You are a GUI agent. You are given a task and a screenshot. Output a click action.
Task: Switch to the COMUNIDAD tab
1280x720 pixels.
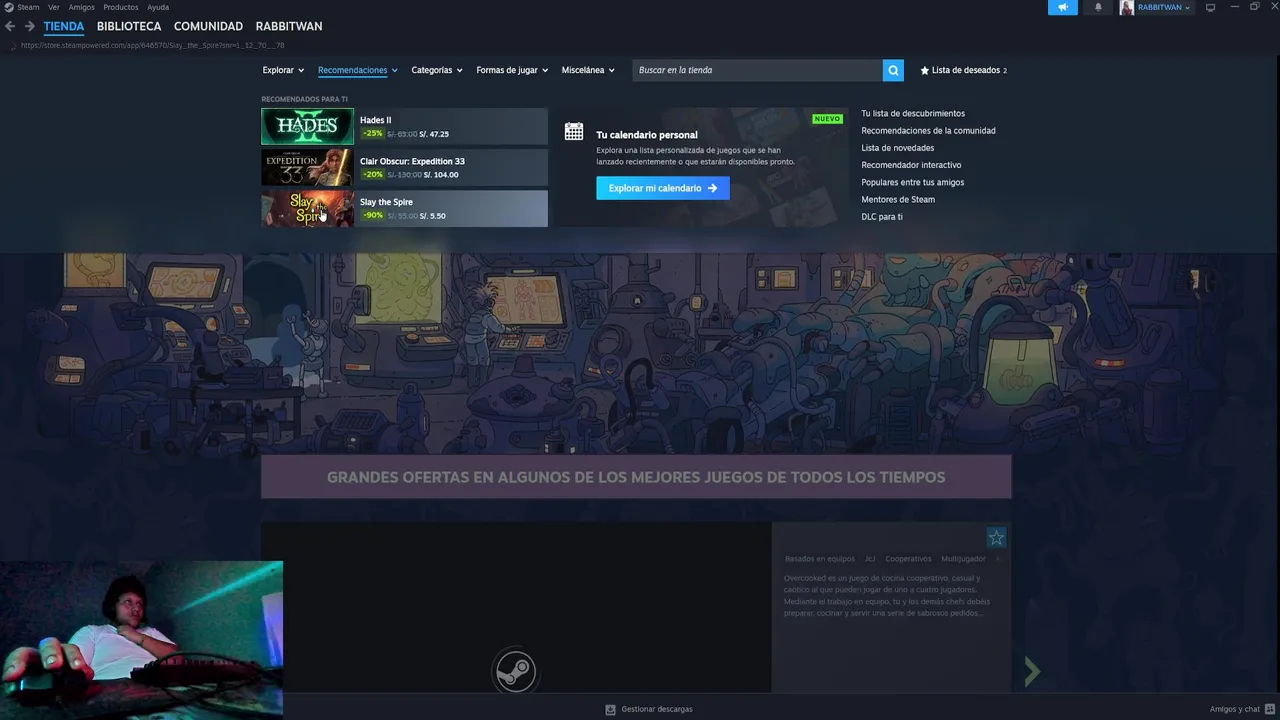point(208,26)
